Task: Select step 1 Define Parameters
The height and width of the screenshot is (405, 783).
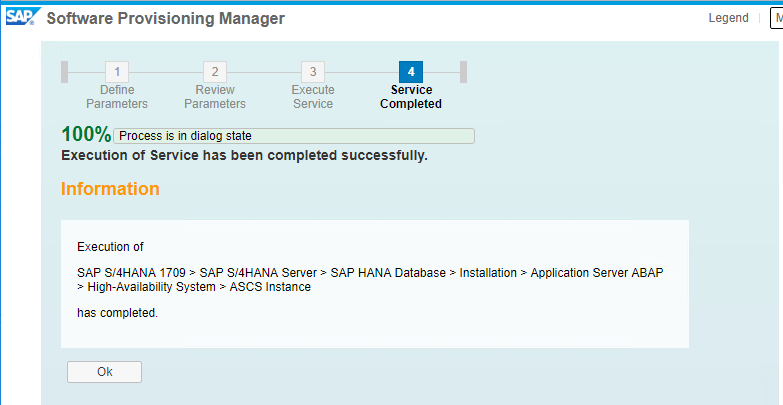Action: (117, 85)
